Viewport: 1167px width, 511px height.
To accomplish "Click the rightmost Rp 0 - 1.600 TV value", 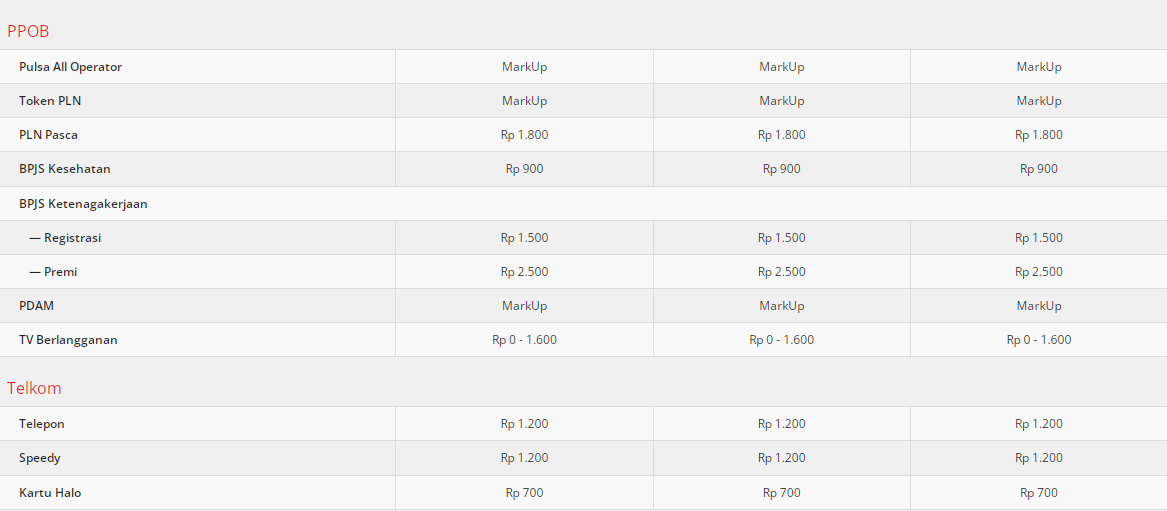I will pyautogui.click(x=1039, y=340).
